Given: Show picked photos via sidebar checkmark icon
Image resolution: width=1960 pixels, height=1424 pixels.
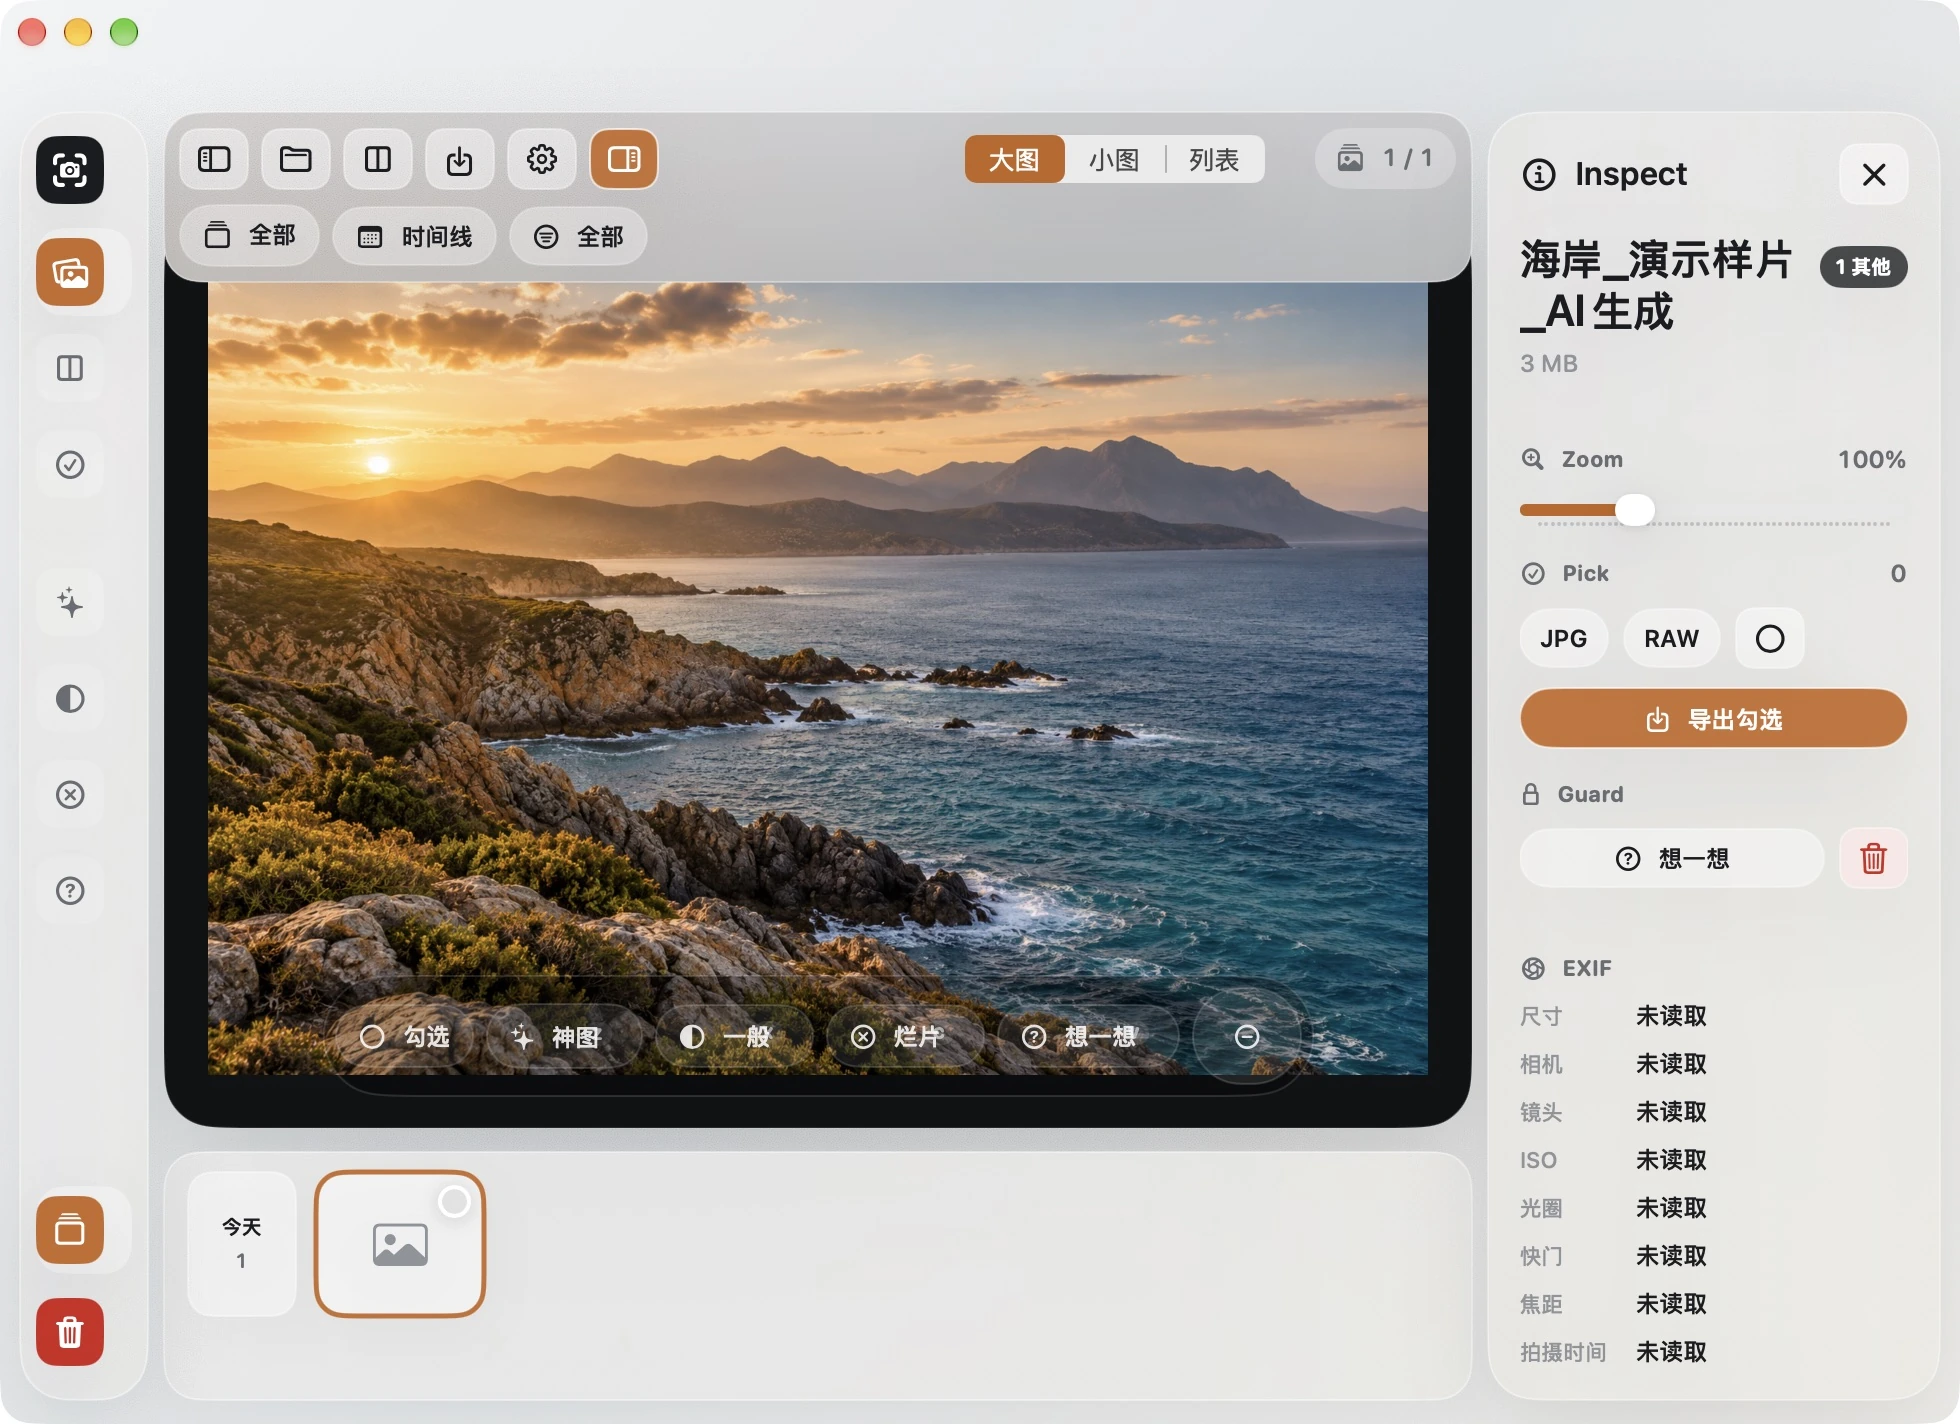Looking at the screenshot, I should 70,464.
